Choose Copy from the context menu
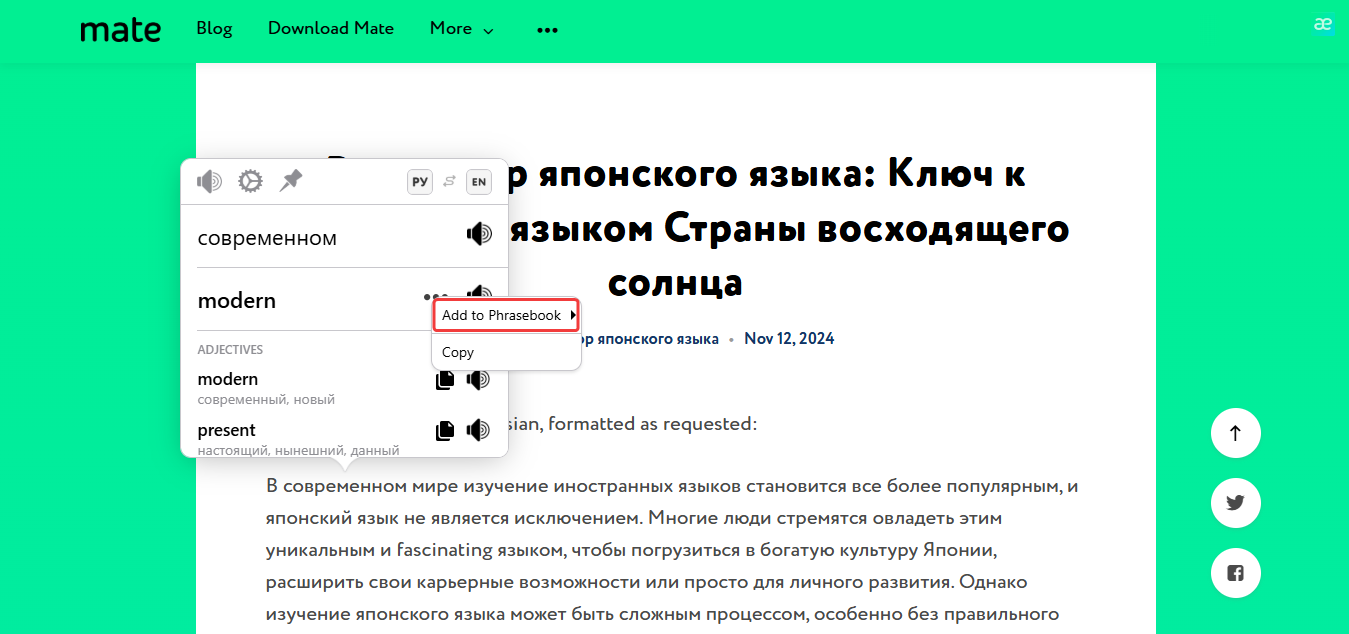Screen dimensions: 1349x634 [458, 352]
